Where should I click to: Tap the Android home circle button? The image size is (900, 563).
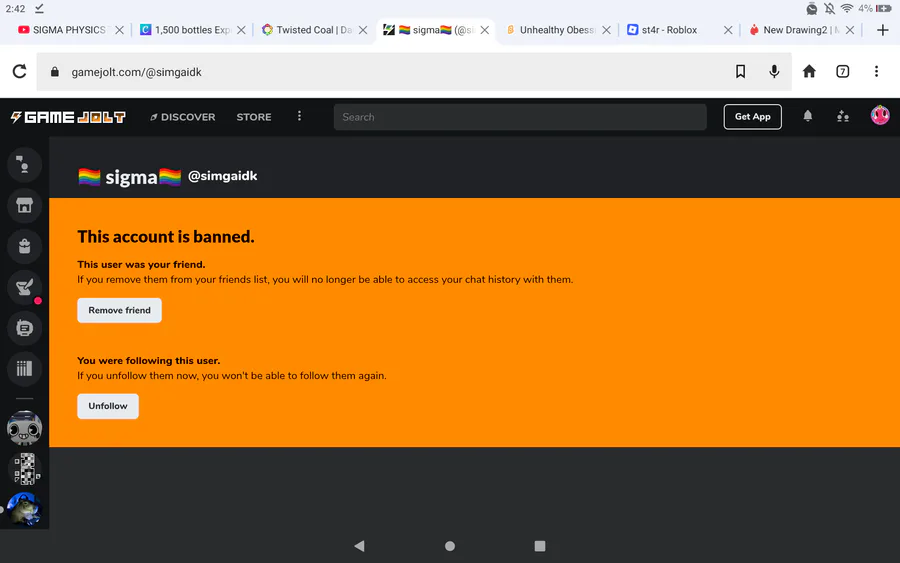coord(450,546)
